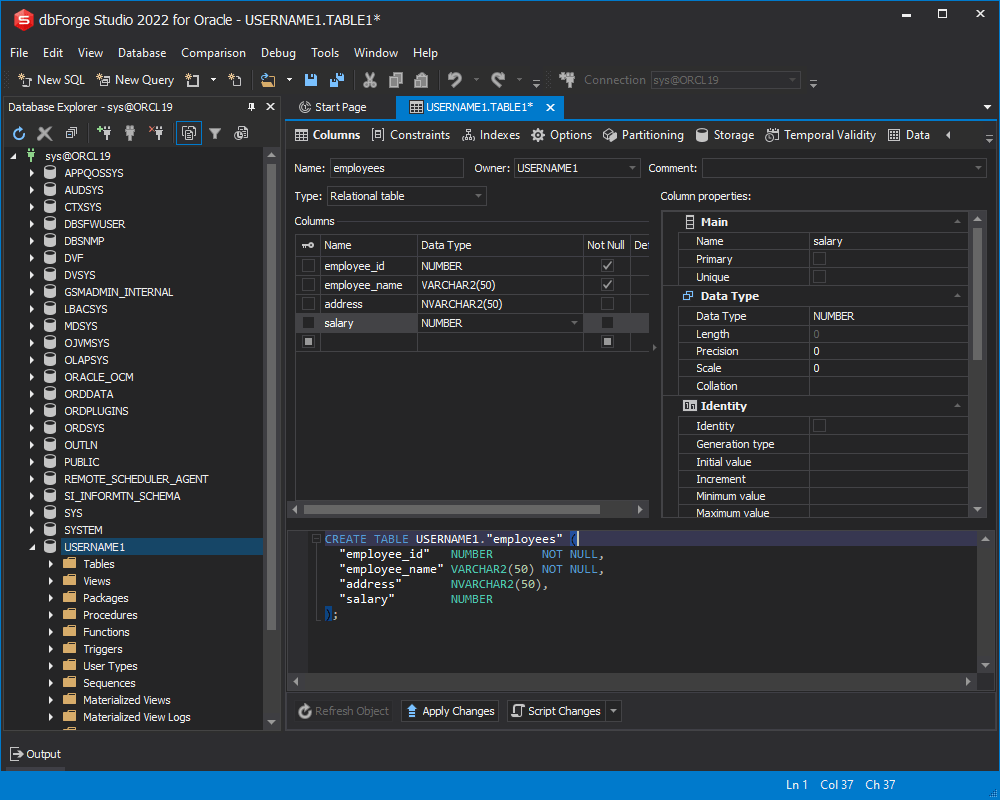Expand the SYSTEM schema node

[x=34, y=529]
